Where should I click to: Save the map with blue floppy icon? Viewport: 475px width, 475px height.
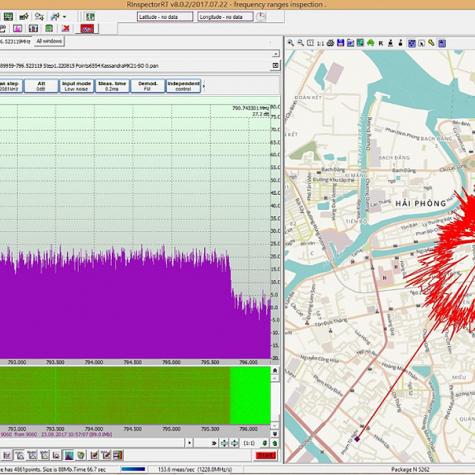pos(340,43)
